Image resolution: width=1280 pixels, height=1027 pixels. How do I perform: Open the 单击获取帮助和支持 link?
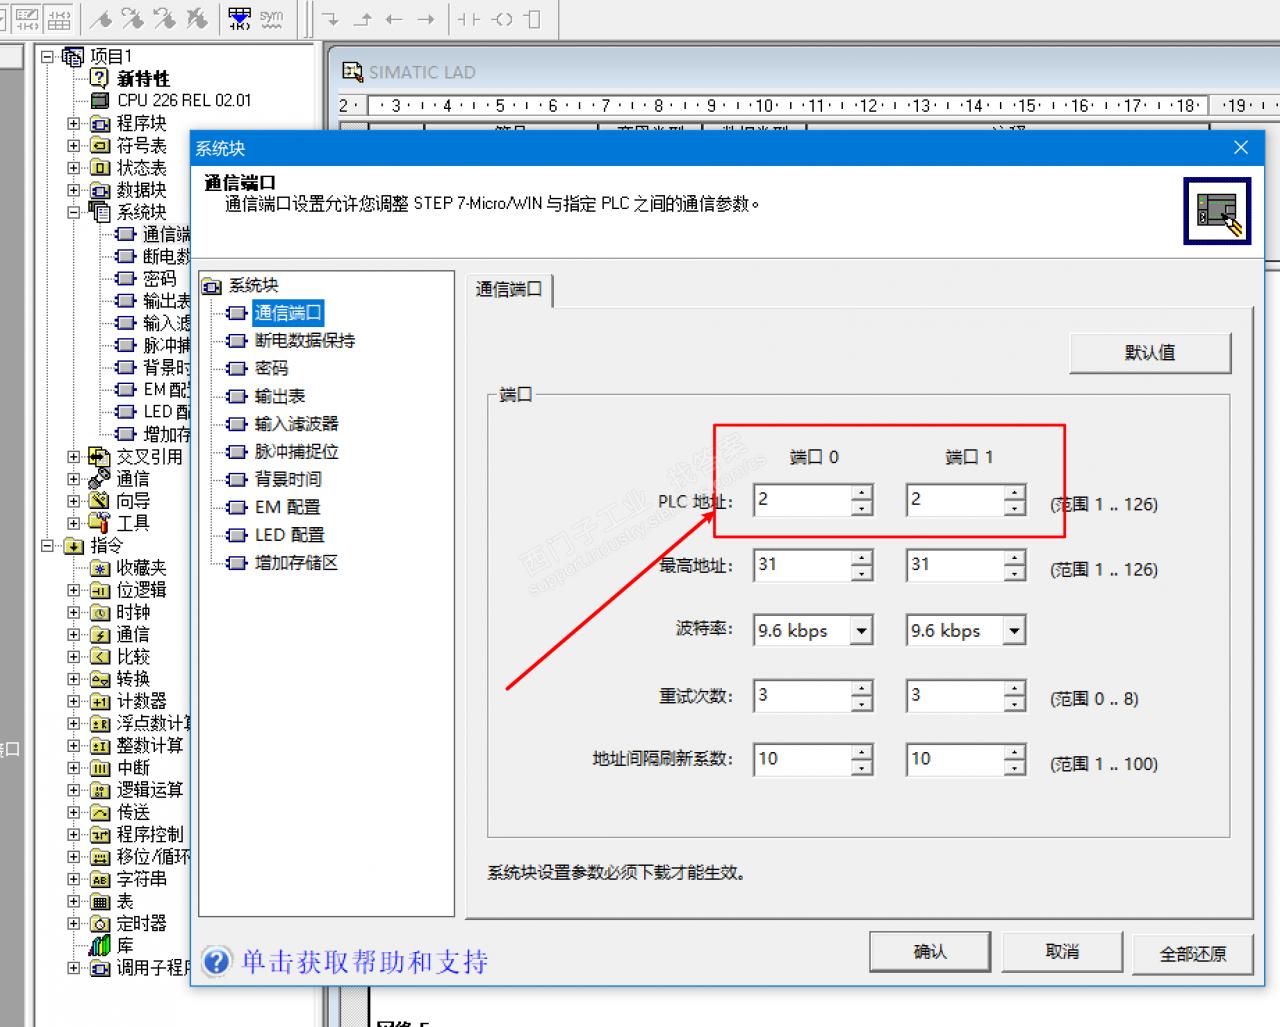click(x=364, y=962)
